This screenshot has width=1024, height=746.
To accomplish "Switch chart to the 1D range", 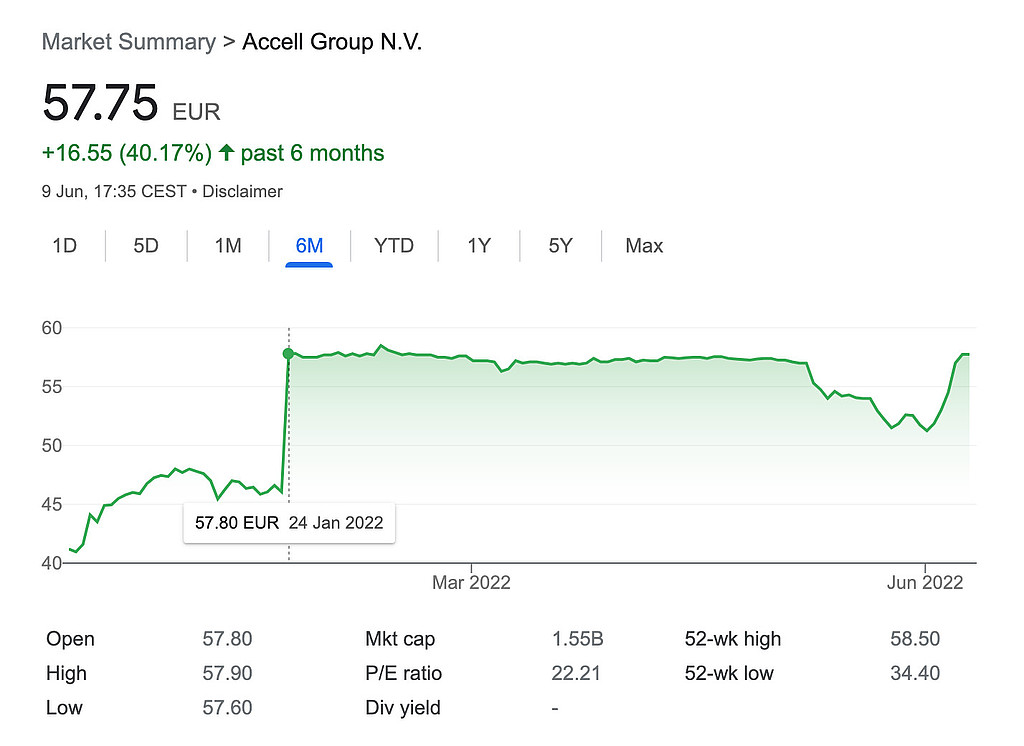I will [64, 246].
